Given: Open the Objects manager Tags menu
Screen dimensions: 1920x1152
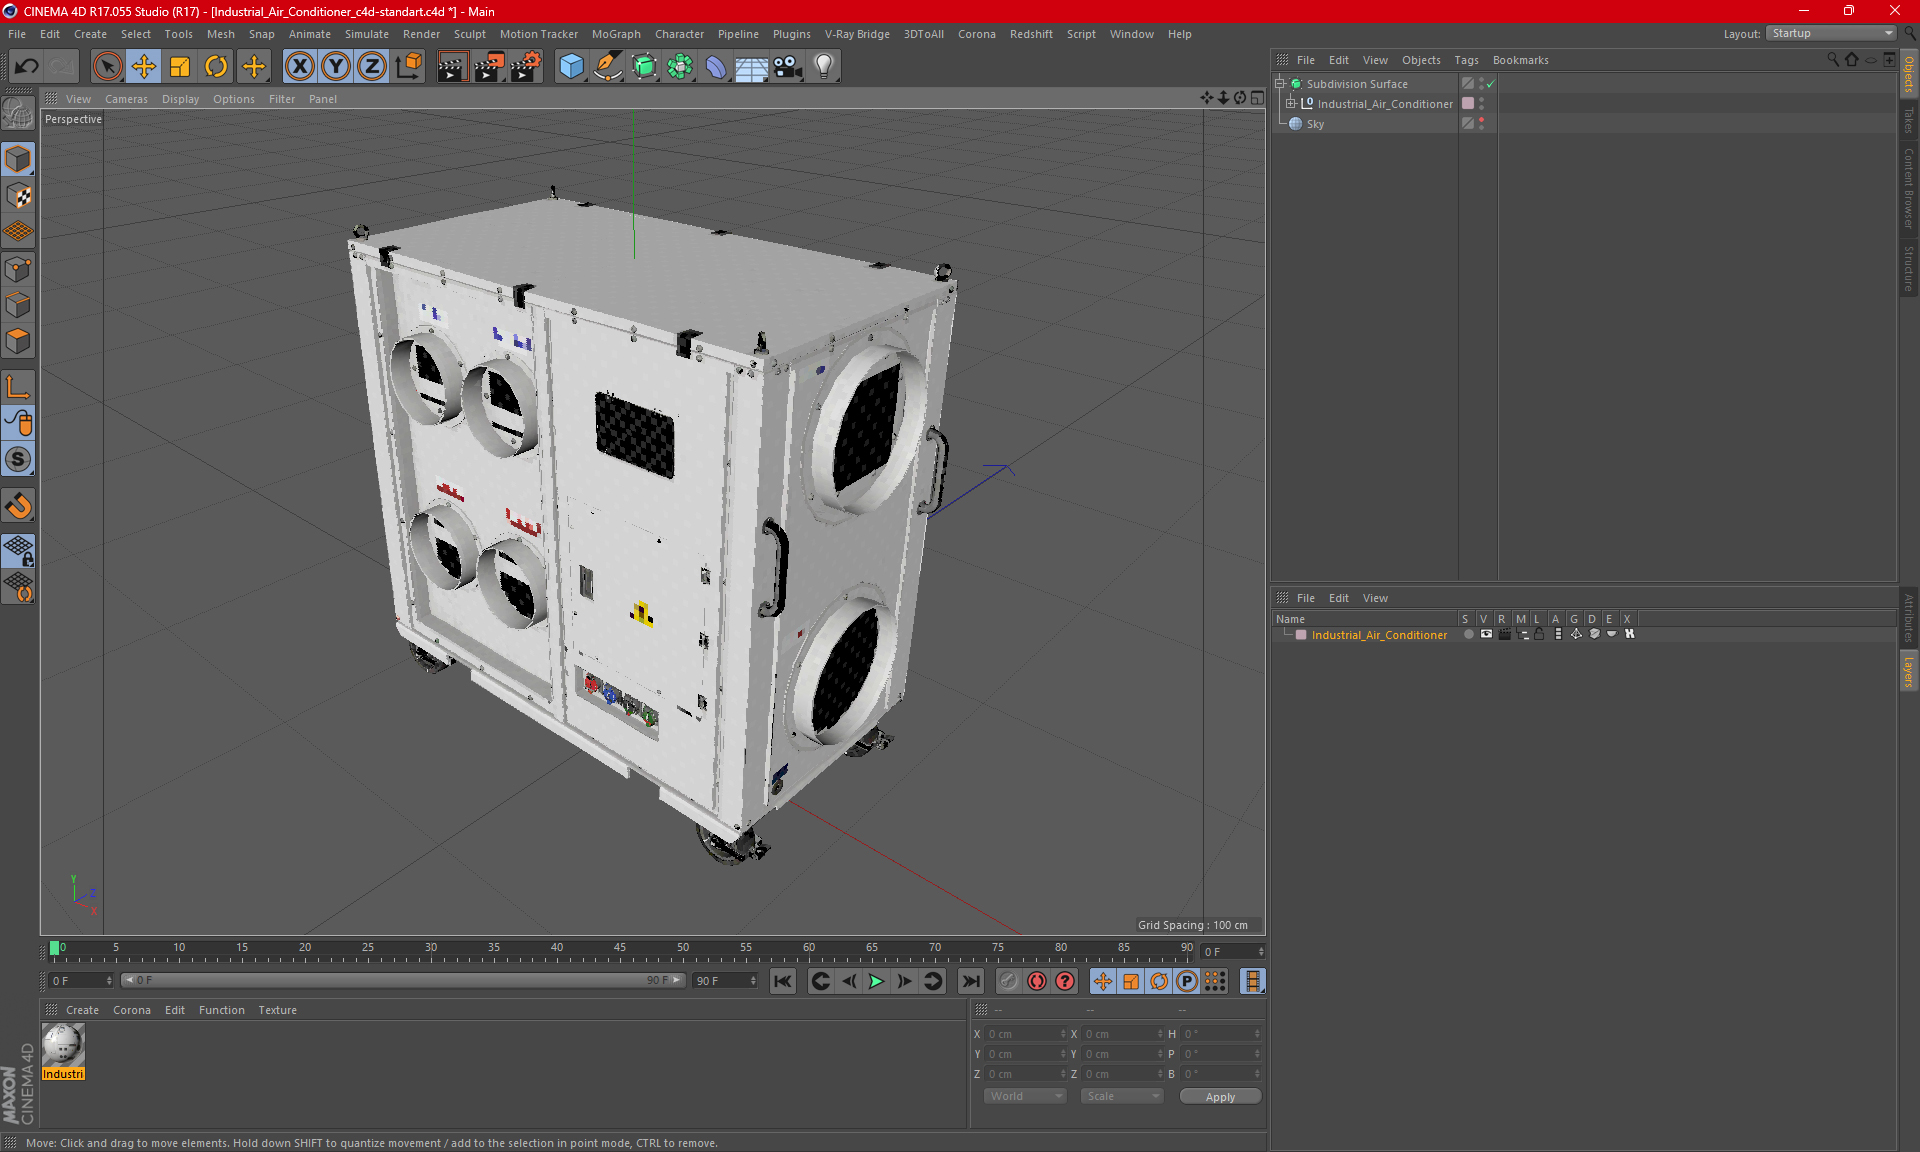Looking at the screenshot, I should coord(1466,60).
